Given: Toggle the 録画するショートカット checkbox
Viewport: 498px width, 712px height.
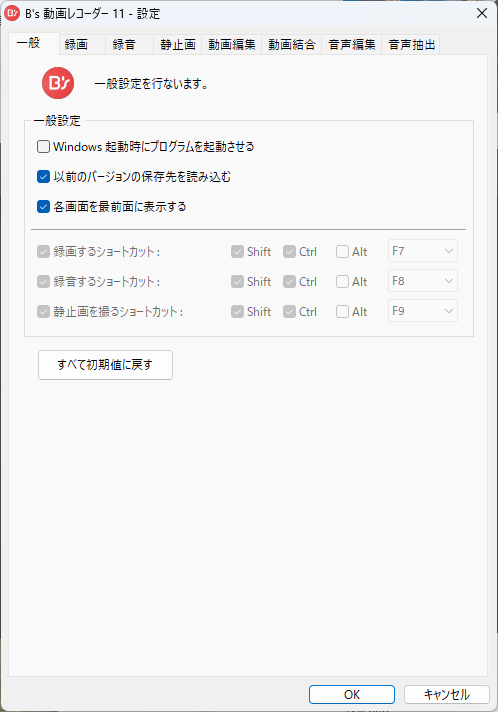Looking at the screenshot, I should coord(43,252).
